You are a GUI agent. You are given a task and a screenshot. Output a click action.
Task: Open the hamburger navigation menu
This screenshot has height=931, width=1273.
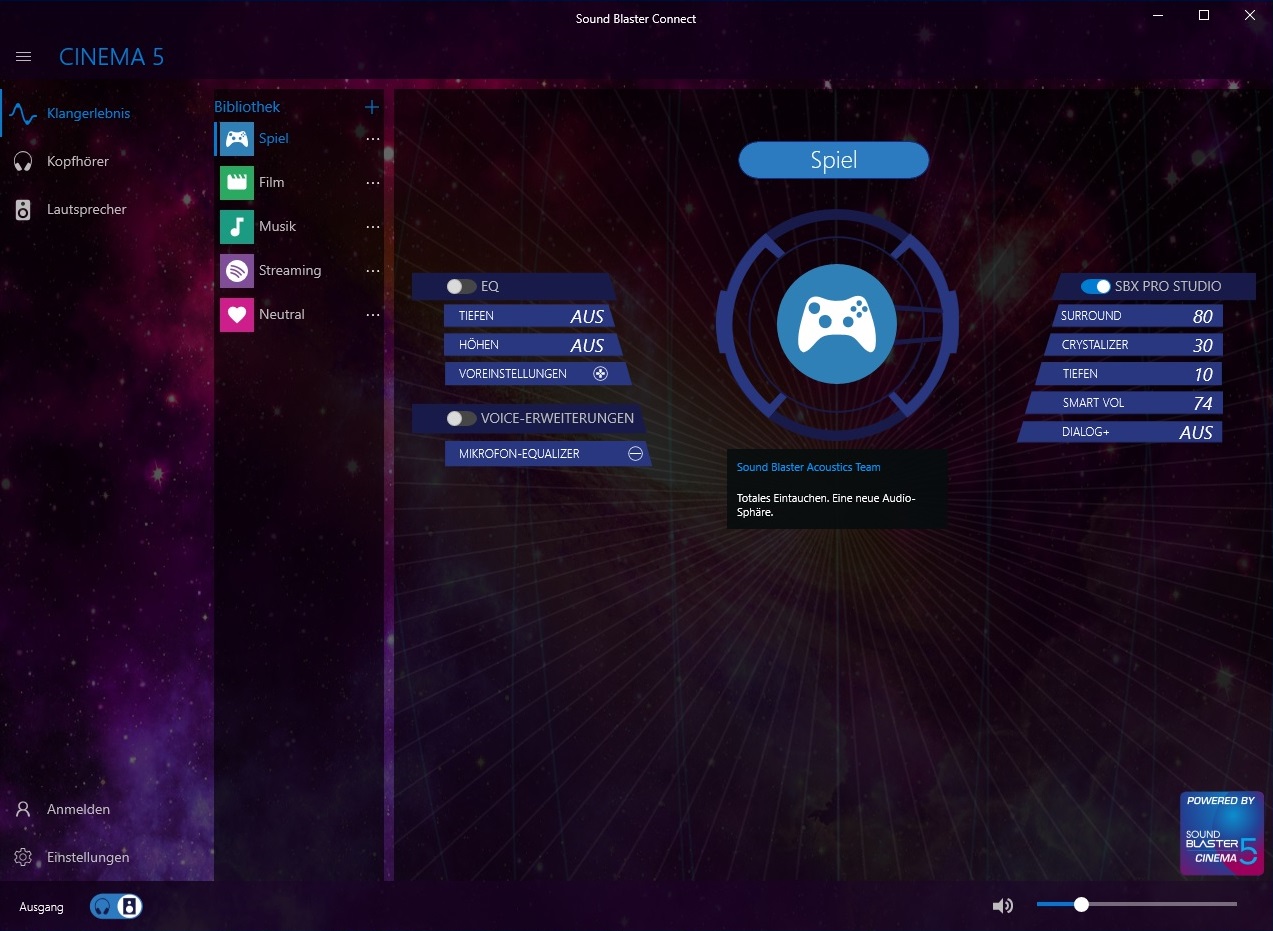pos(24,57)
